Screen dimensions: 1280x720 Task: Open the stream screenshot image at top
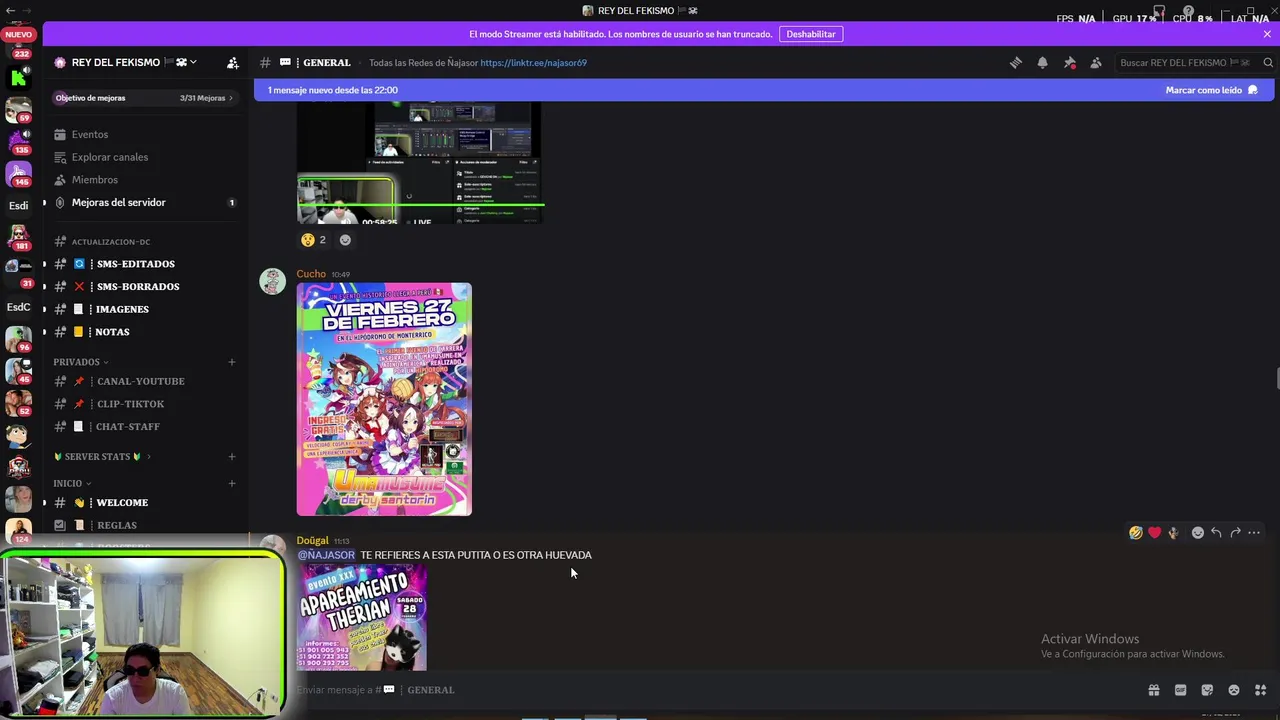420,162
